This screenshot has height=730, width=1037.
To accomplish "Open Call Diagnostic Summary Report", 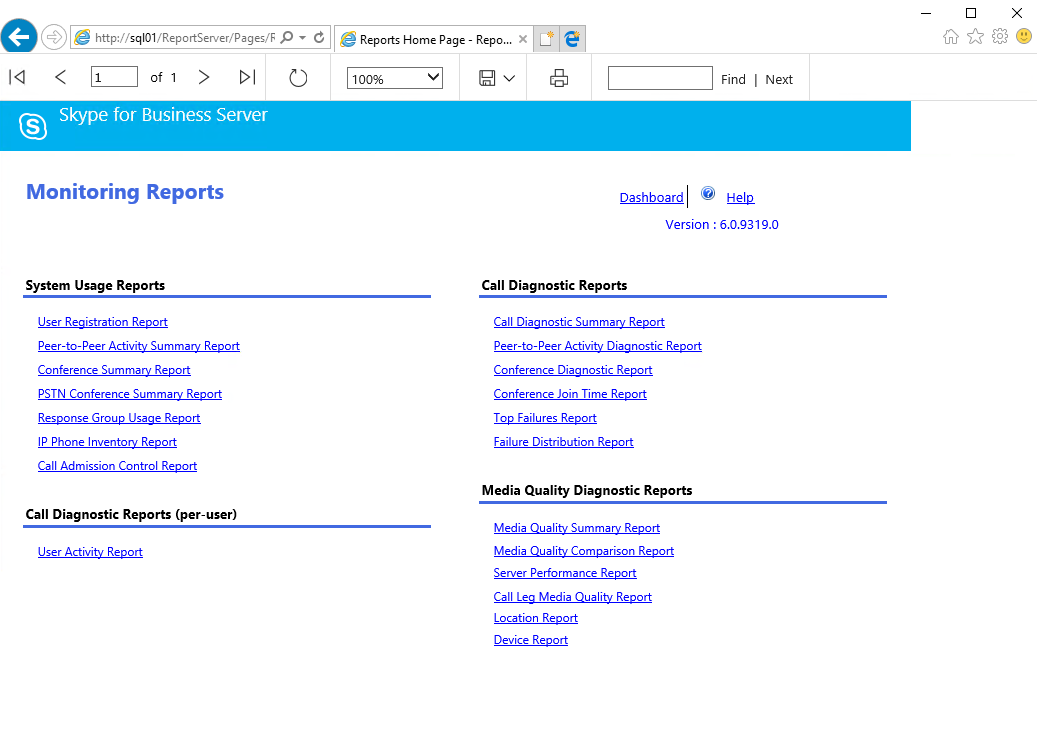I will [x=579, y=322].
